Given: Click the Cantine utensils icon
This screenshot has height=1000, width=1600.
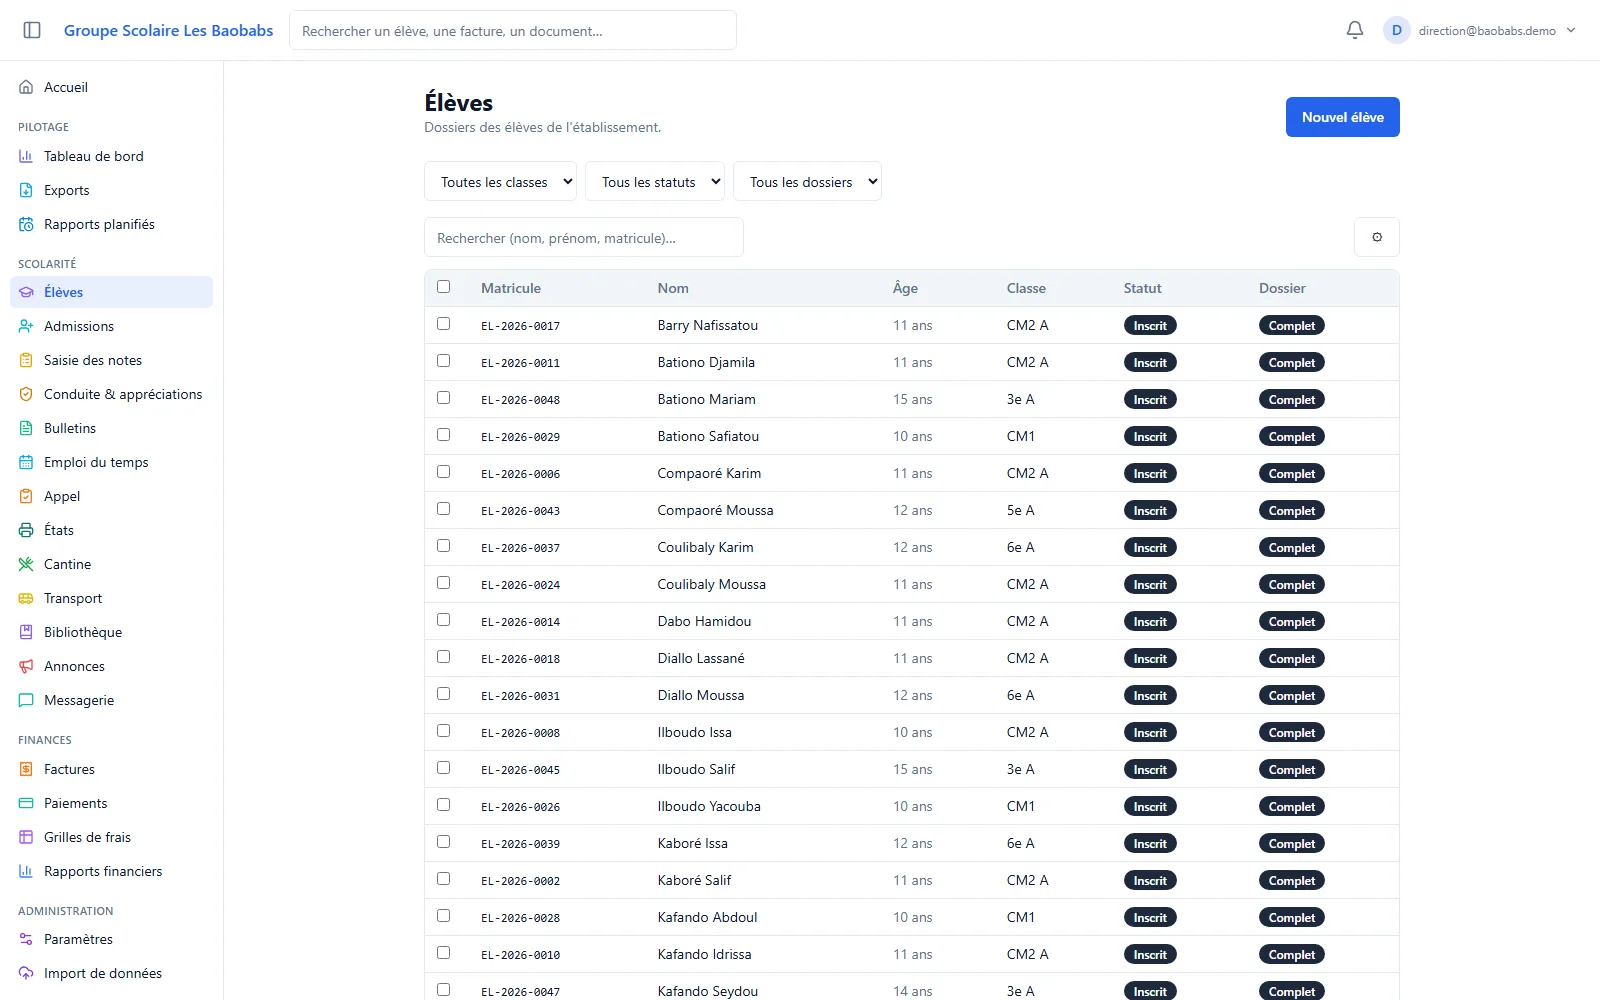Looking at the screenshot, I should pyautogui.click(x=26, y=564).
